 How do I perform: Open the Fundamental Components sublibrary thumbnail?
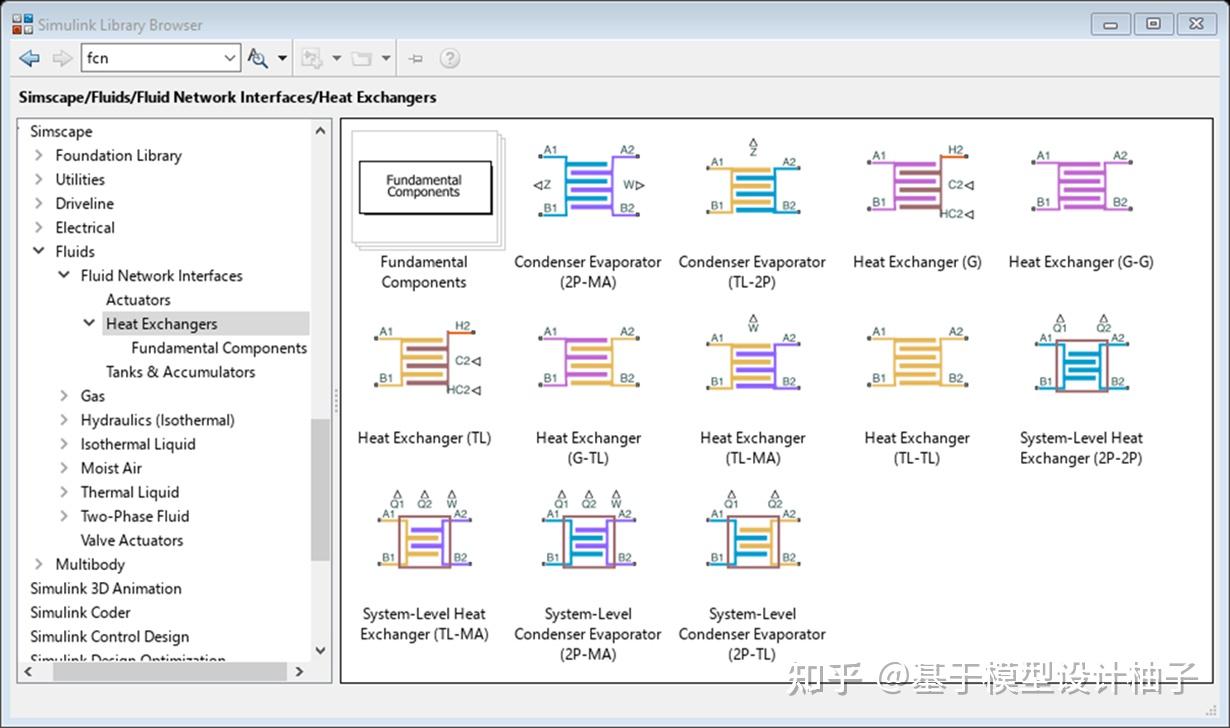point(423,185)
